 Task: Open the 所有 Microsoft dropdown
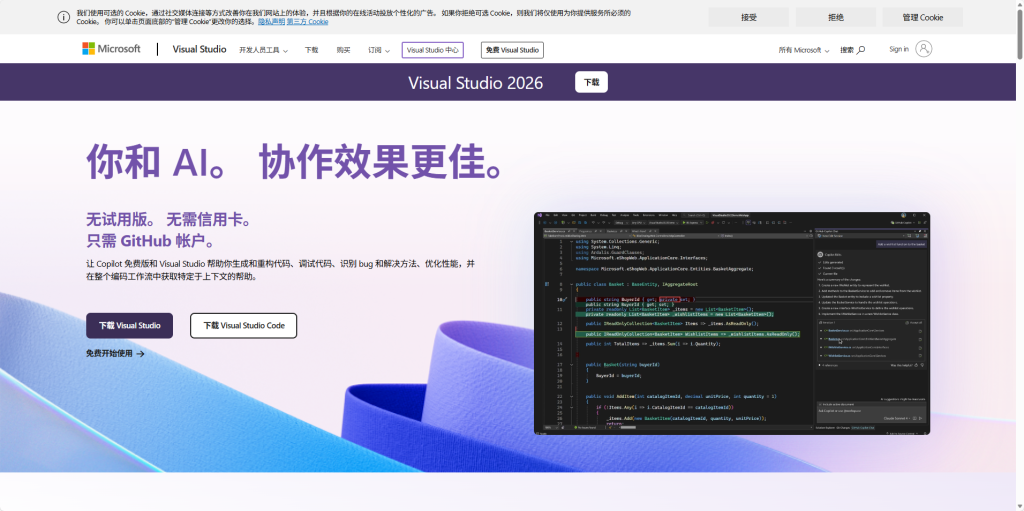(x=804, y=50)
